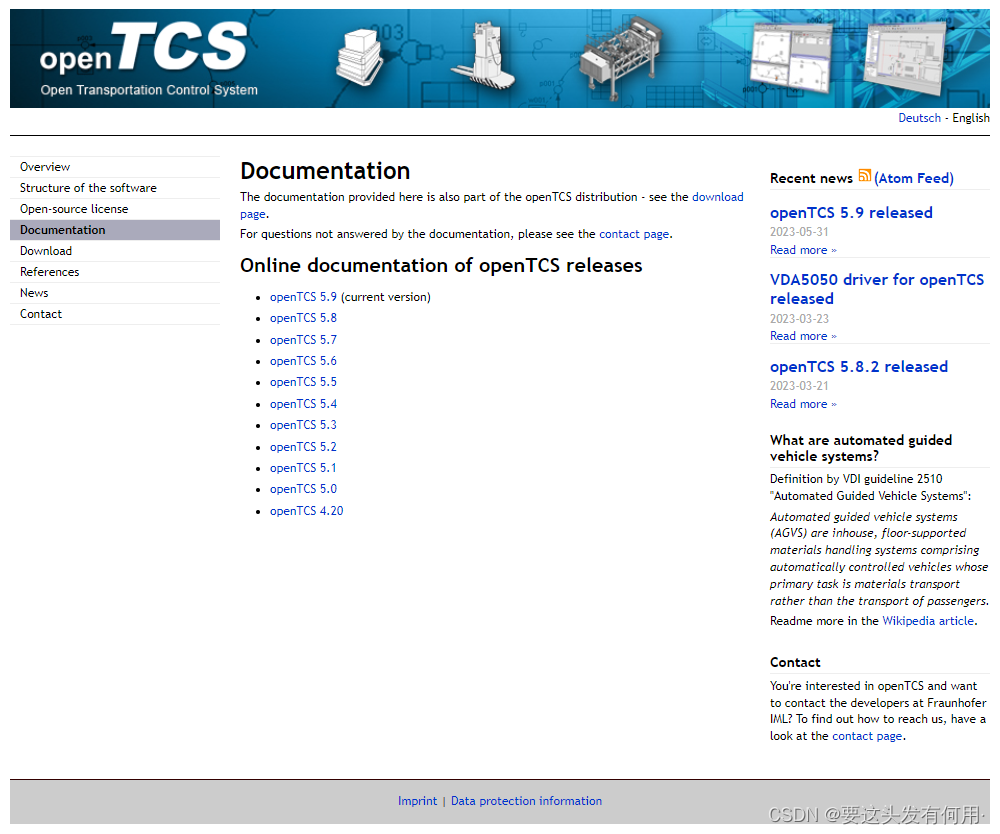This screenshot has height=834, width=1000.
Task: Open Contact in the sidebar menu
Action: (115, 314)
